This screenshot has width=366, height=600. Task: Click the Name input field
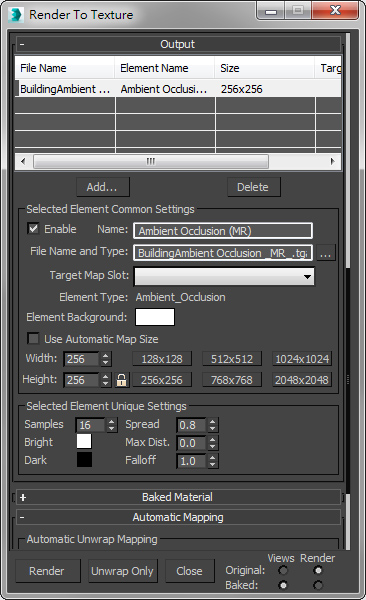pyautogui.click(x=223, y=231)
